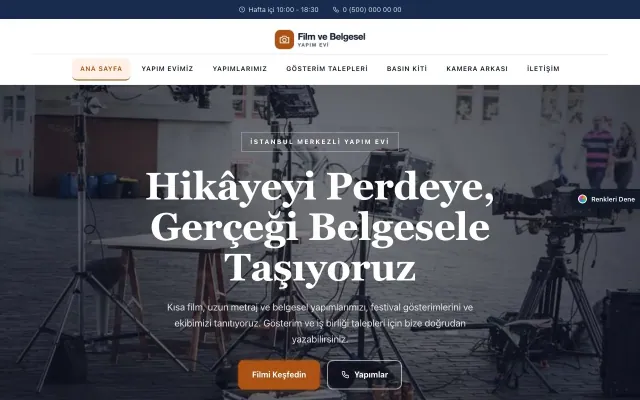Image resolution: width=640 pixels, height=400 pixels.
Task: Open the Yapımlarımız menu item
Action: (x=240, y=69)
